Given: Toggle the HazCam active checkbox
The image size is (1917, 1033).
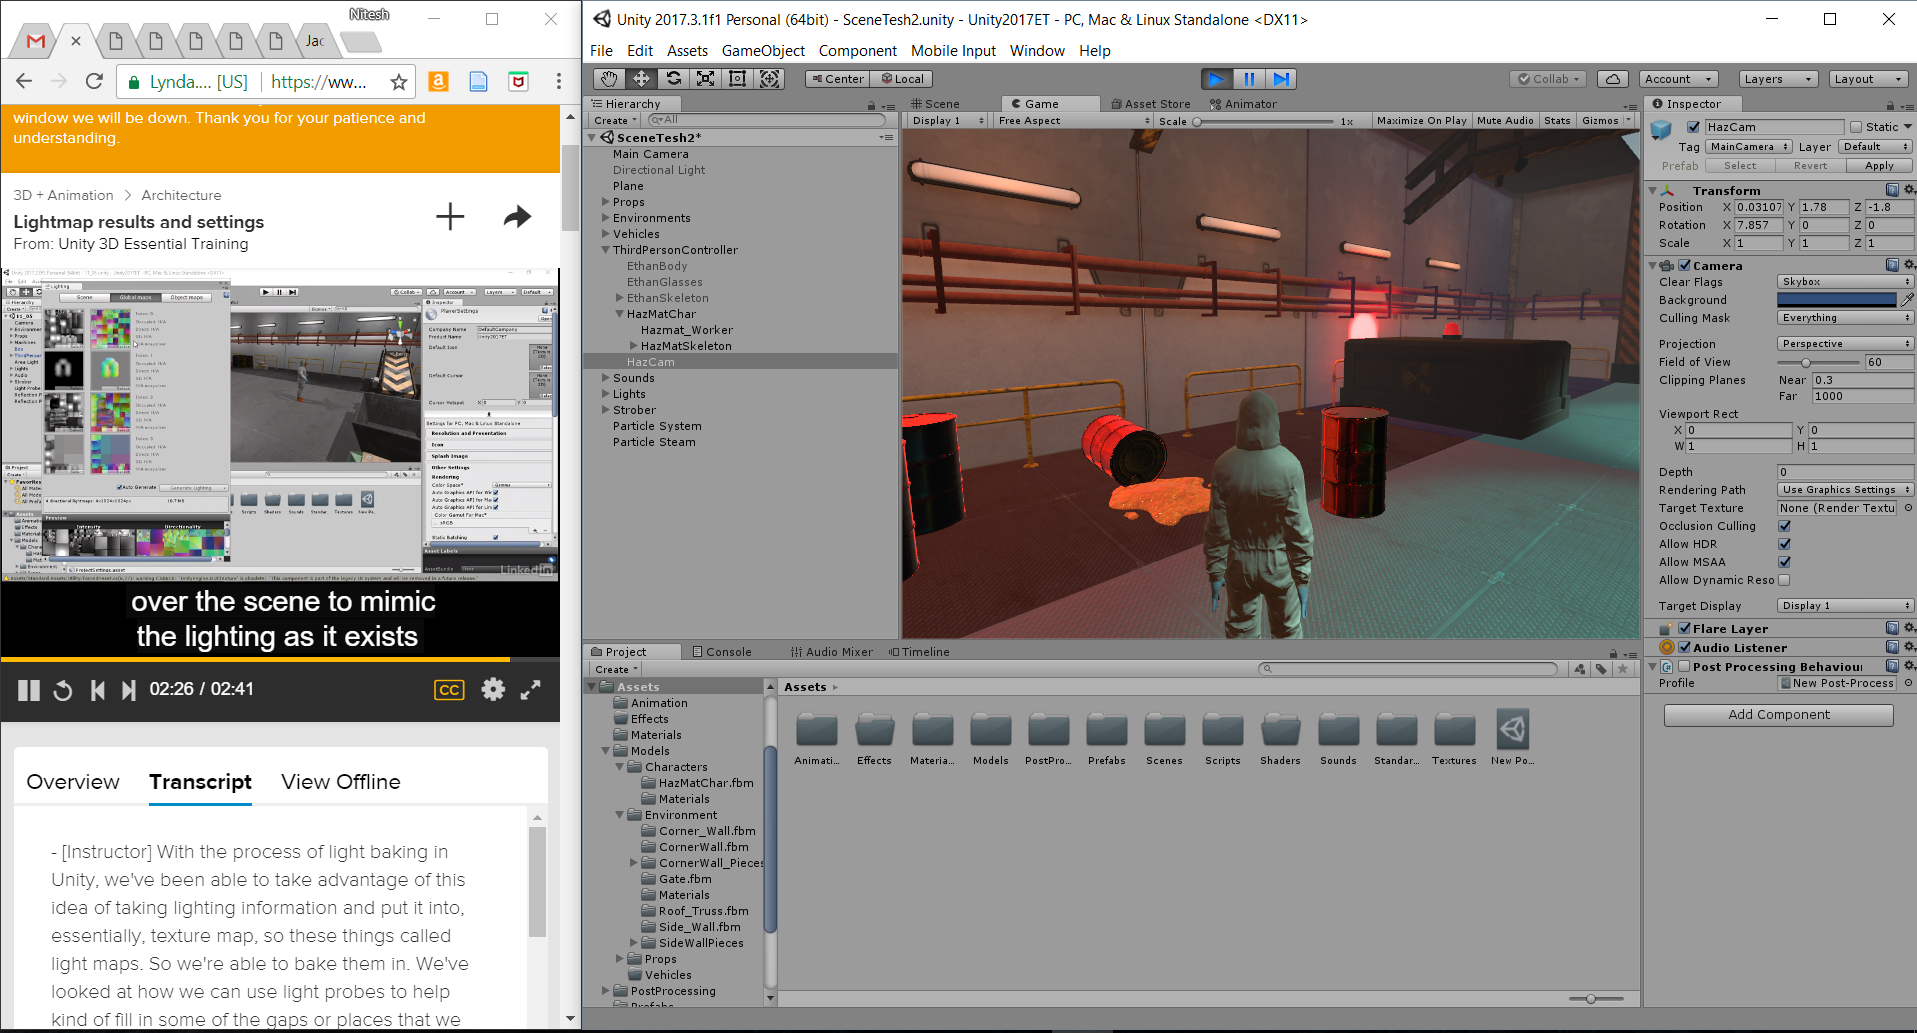Looking at the screenshot, I should point(1693,127).
